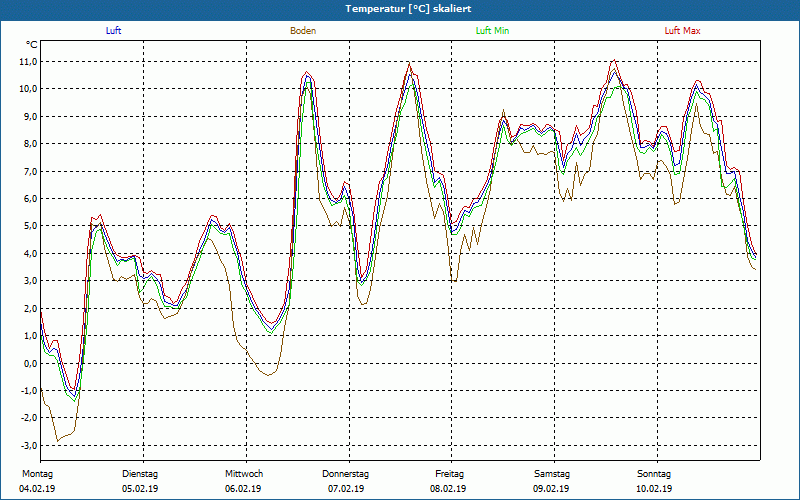The height and width of the screenshot is (500, 800).
Task: Click the '°C' axis unit label
Action: tap(32, 45)
